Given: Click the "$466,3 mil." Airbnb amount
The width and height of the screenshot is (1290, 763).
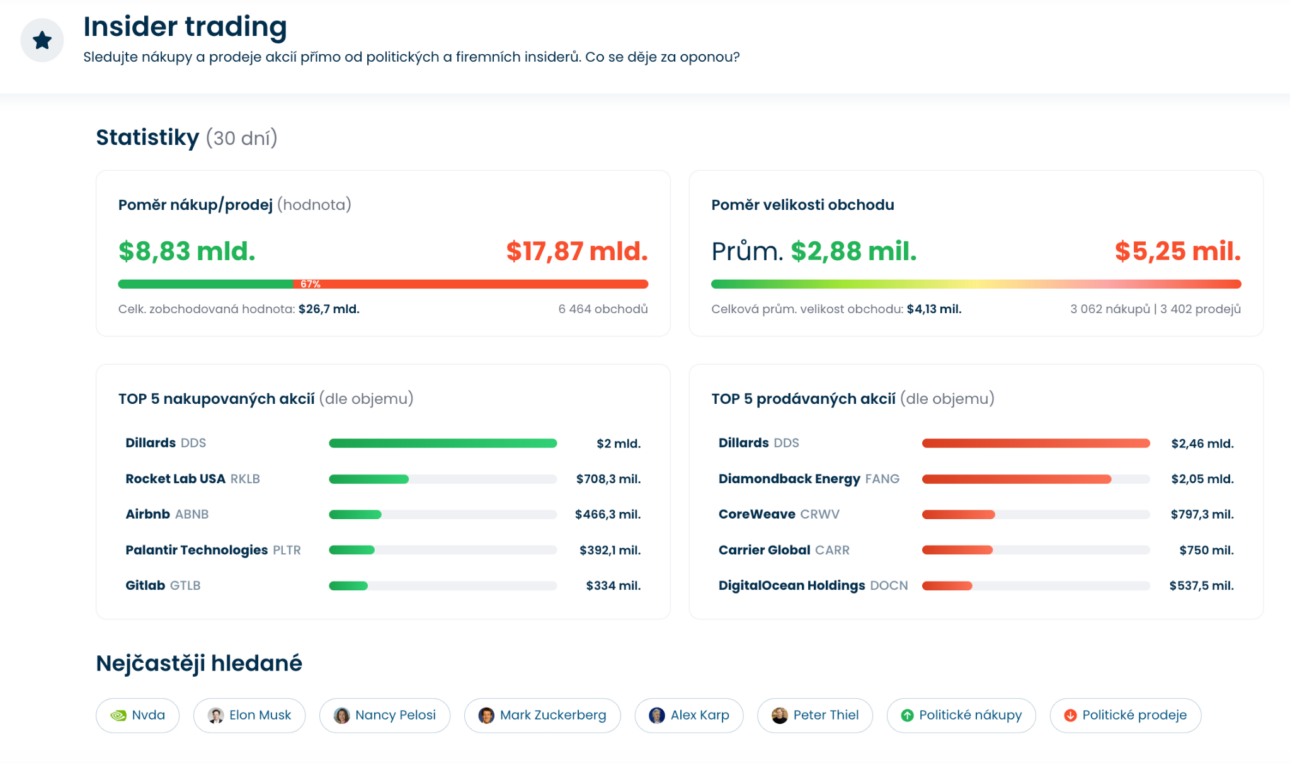Looking at the screenshot, I should coord(608,515).
